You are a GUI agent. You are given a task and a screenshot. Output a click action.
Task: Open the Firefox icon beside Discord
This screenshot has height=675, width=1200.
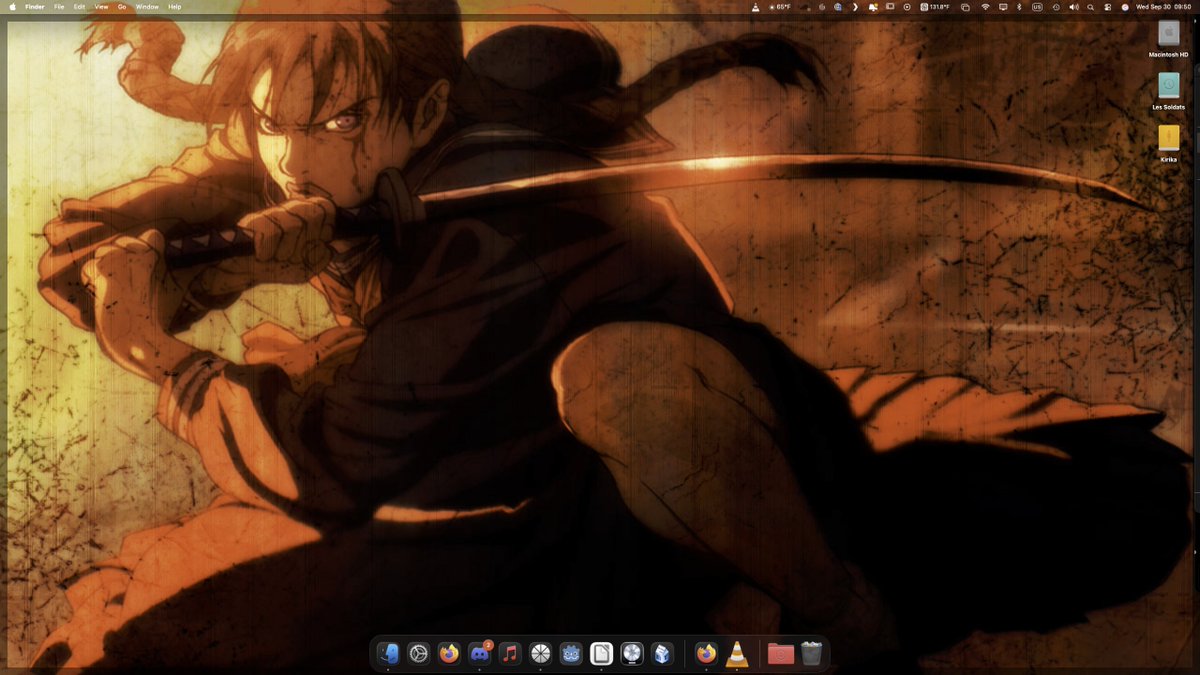[x=449, y=654]
